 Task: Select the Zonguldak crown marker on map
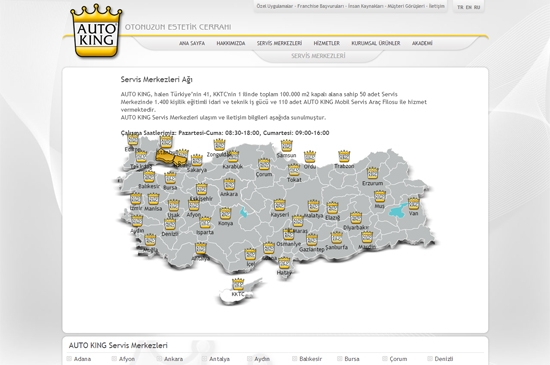coord(219,145)
